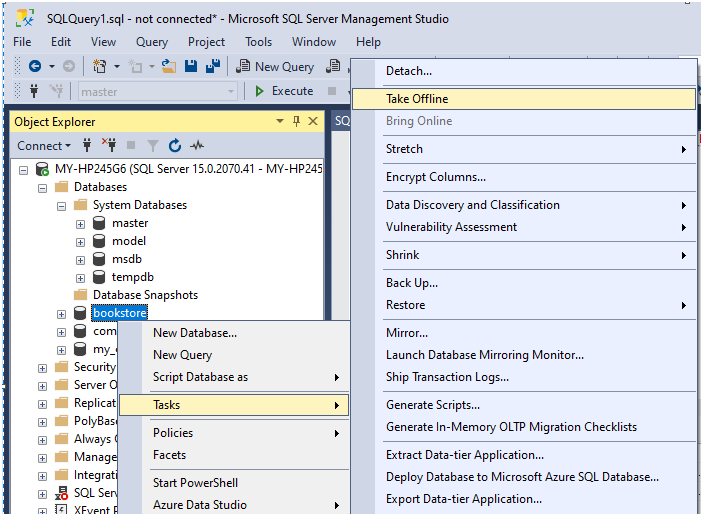The width and height of the screenshot is (703, 516).
Task: Click the Cancel Executing Query stop icon
Action: (x=332, y=91)
